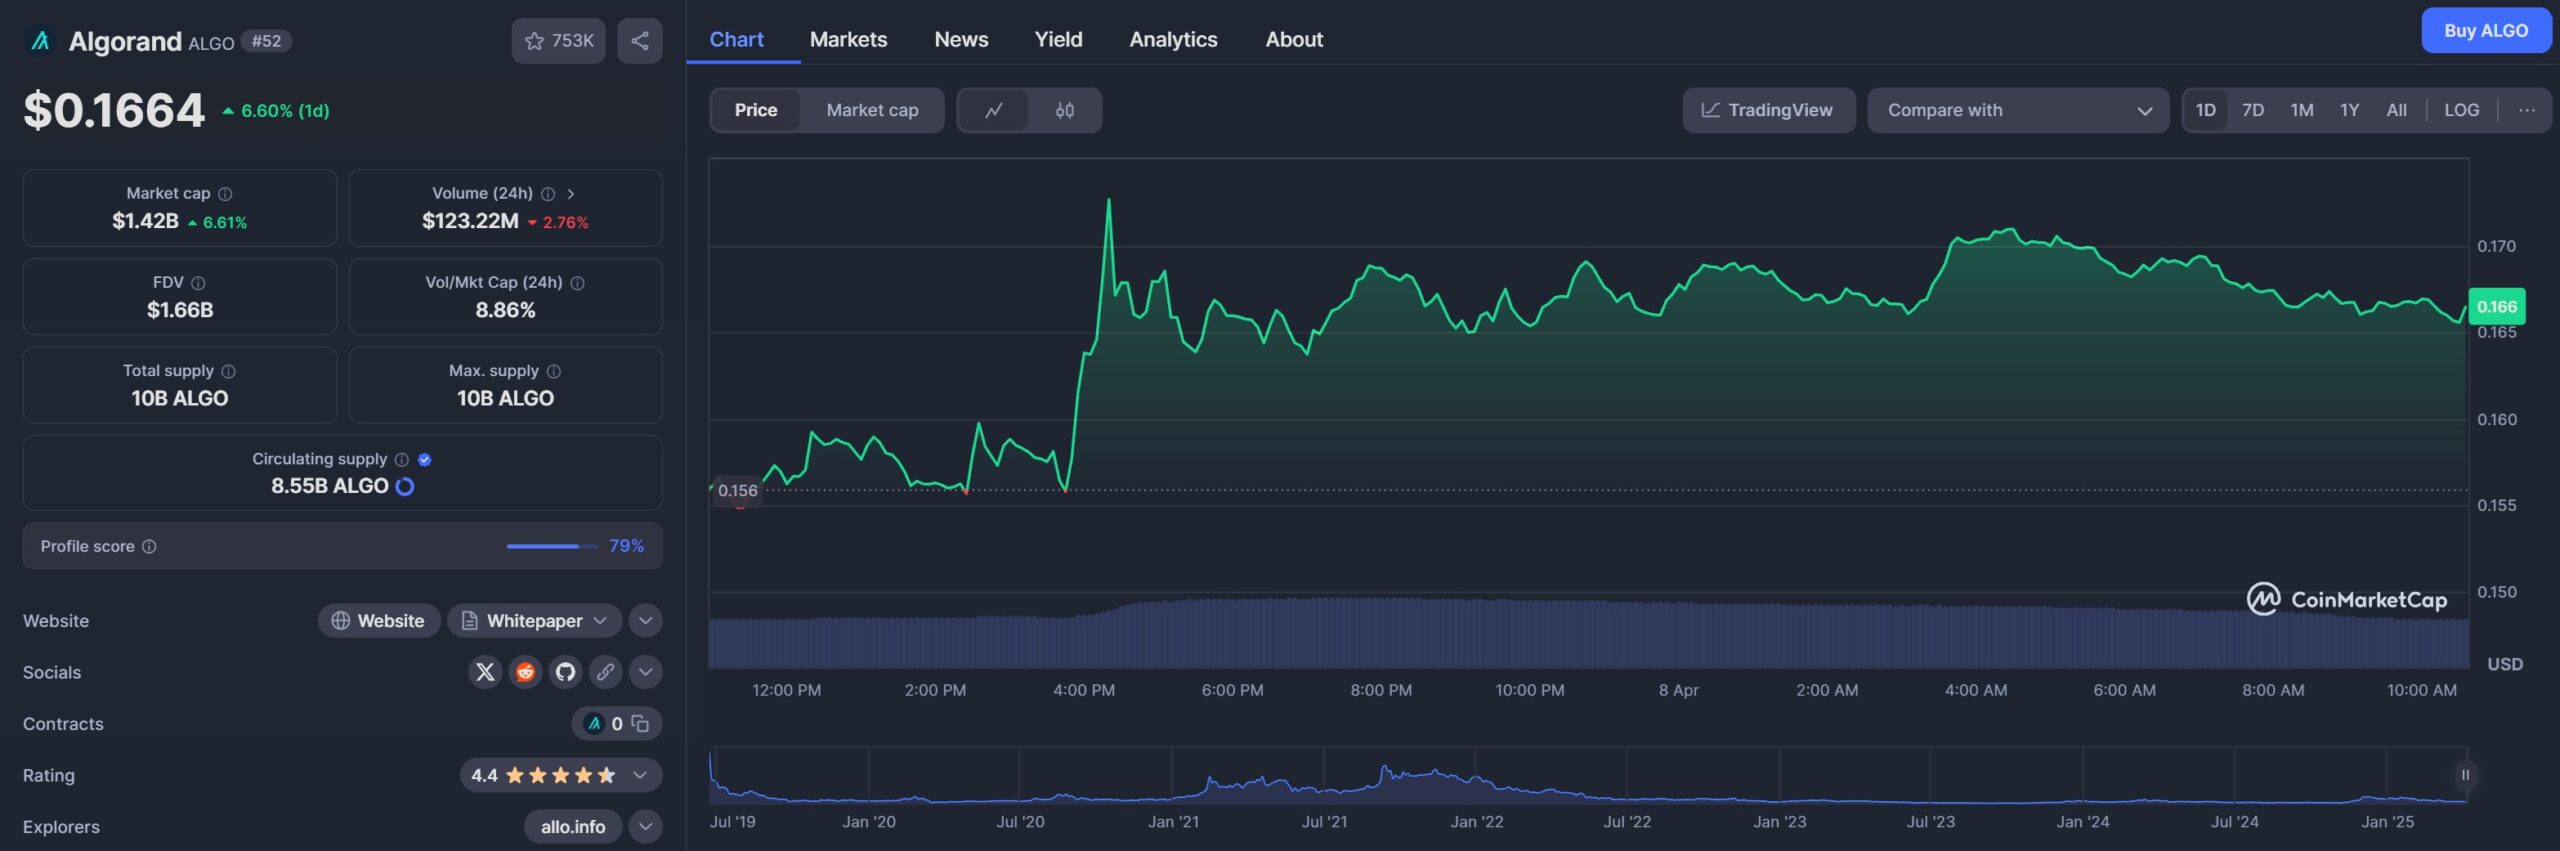Expand more Explorers chevron
This screenshot has height=851, width=2560.
pos(646,827)
